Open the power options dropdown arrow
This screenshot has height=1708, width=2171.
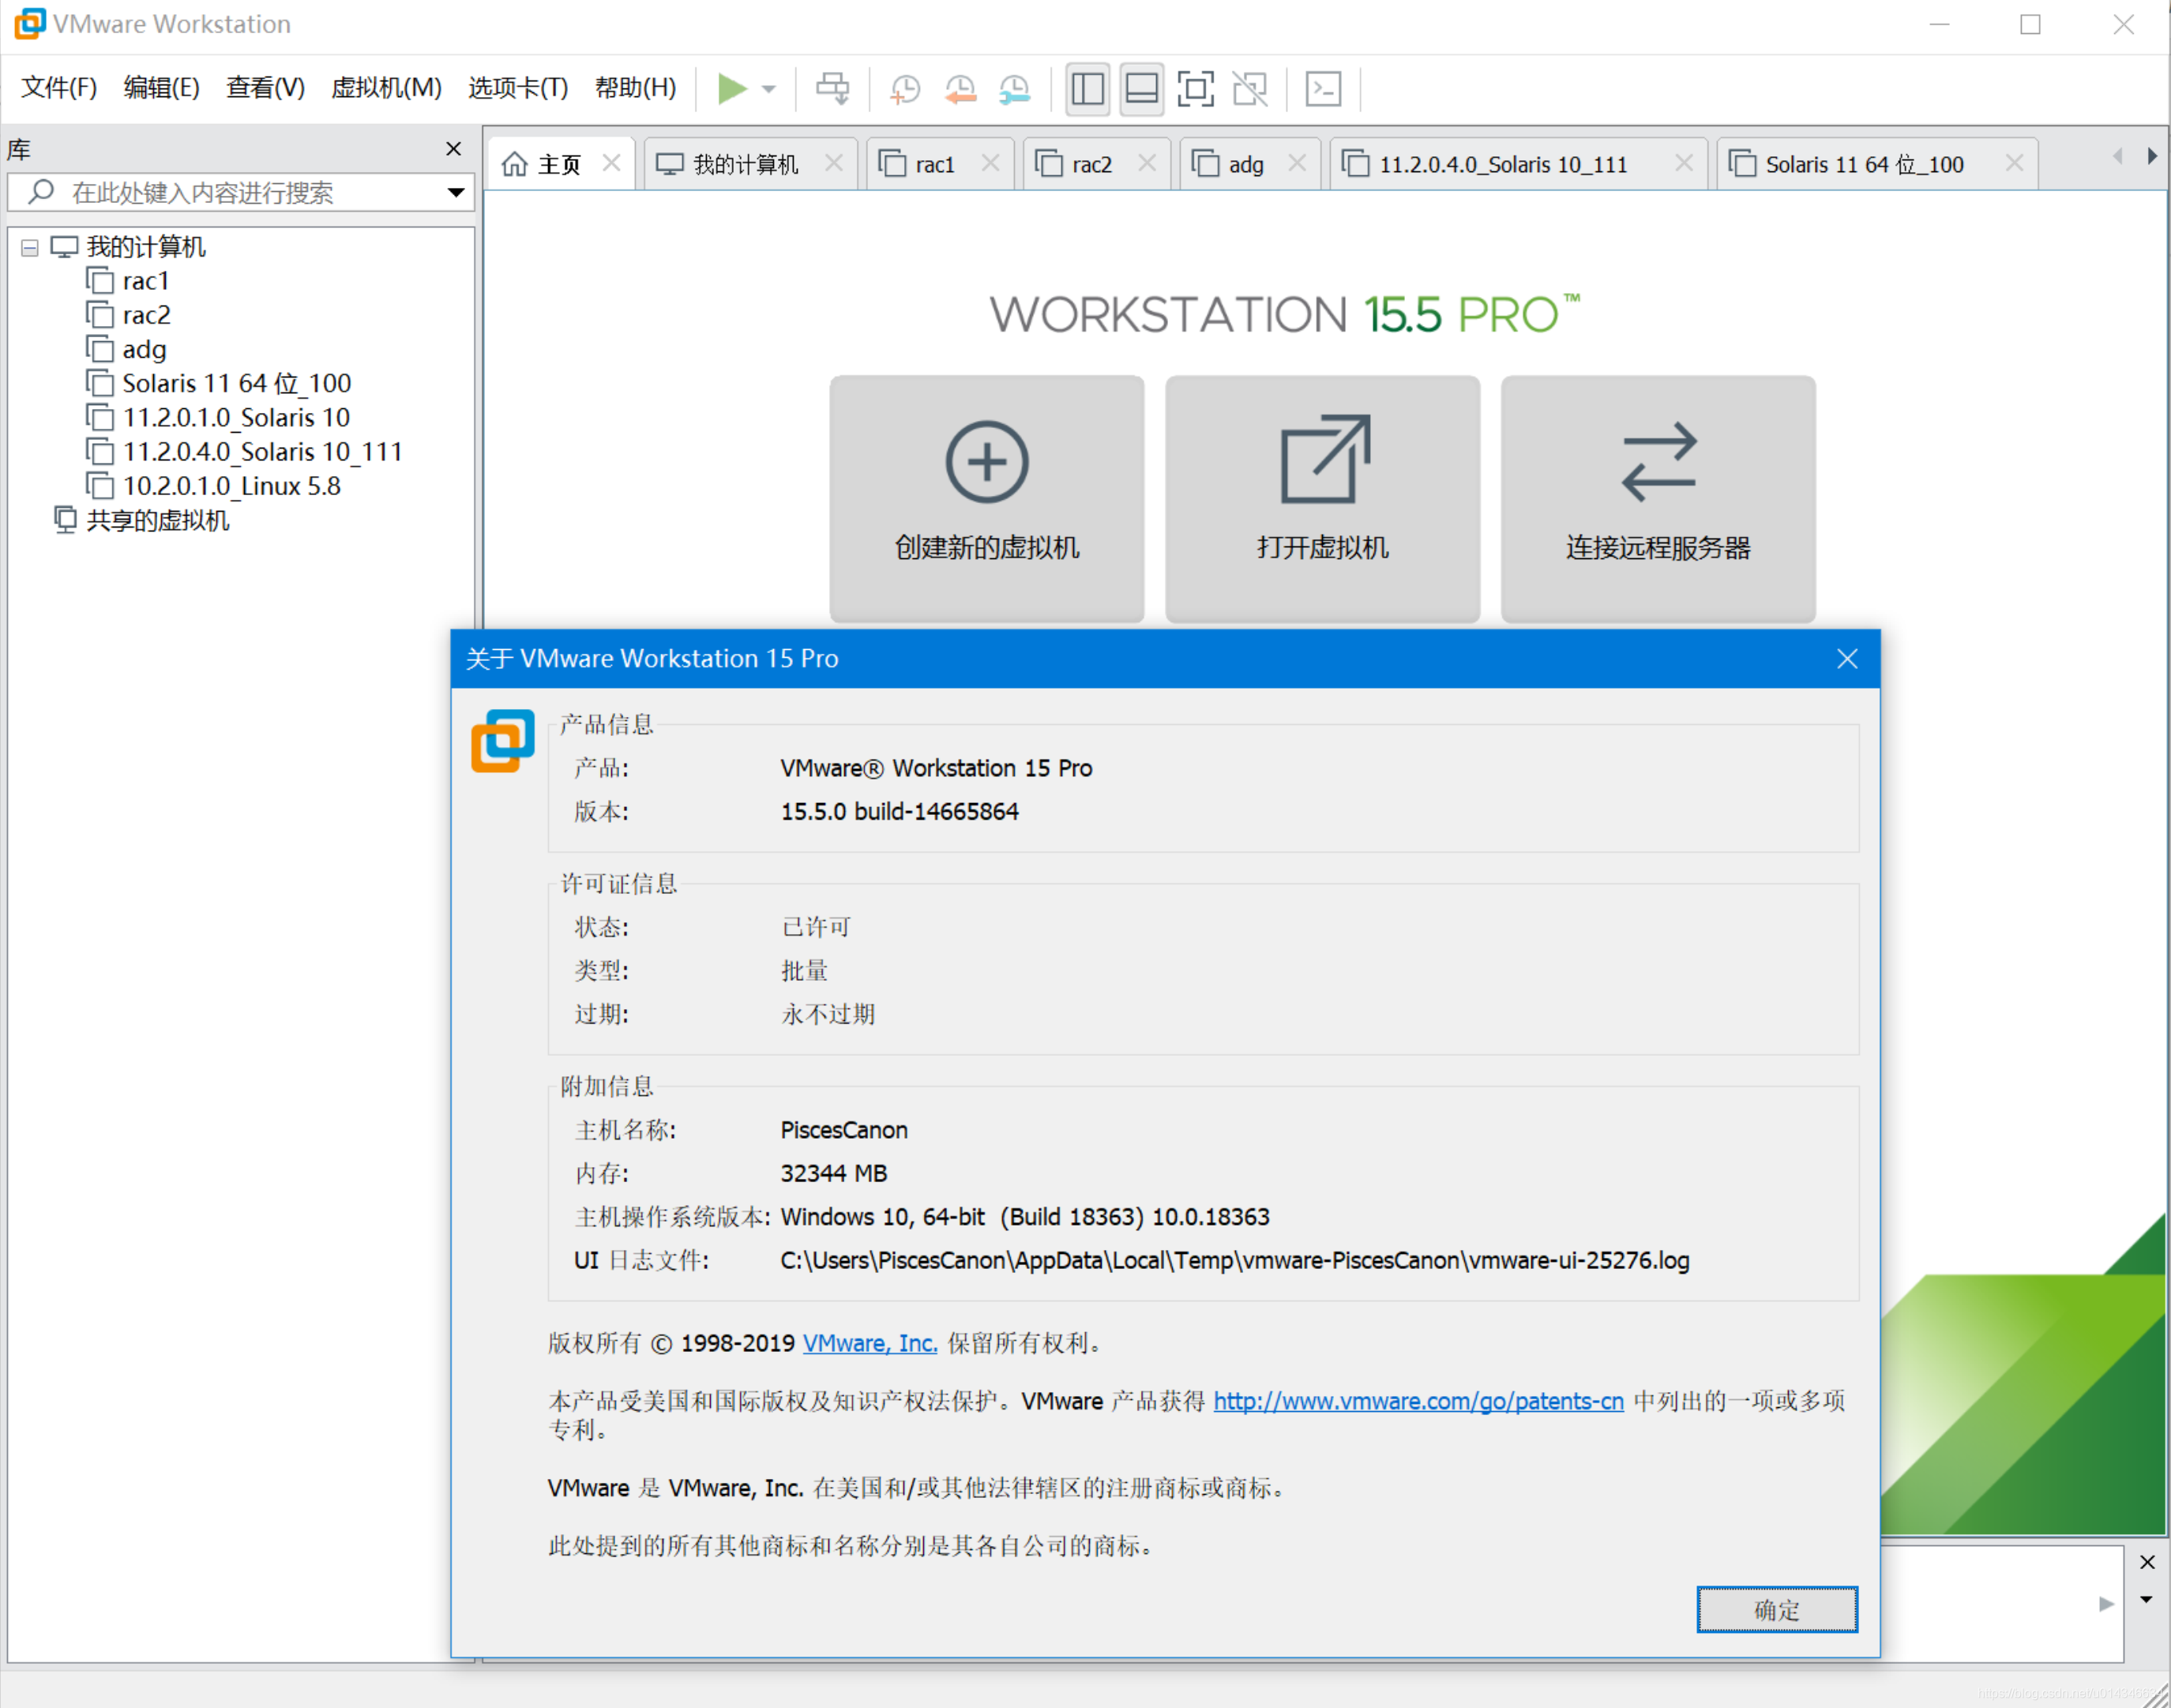(769, 89)
